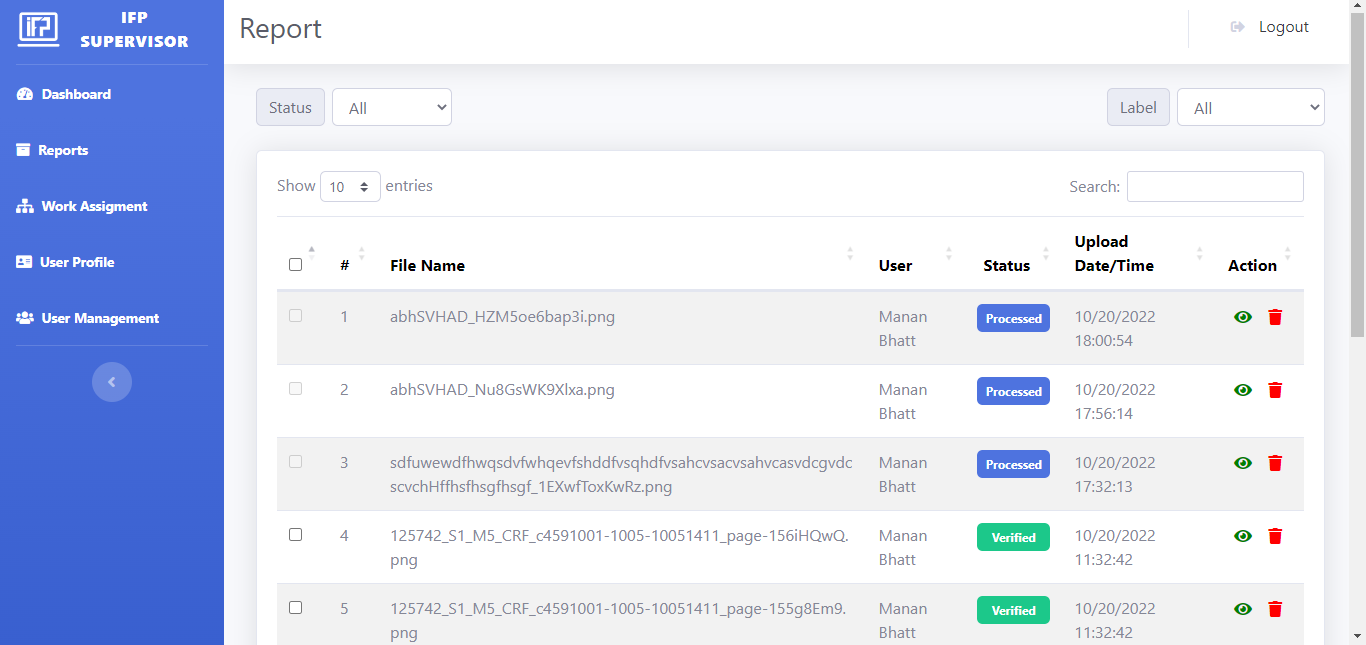Screen dimensions: 1366x645
Task: Select the checkbox for row 5
Action: tap(295, 608)
